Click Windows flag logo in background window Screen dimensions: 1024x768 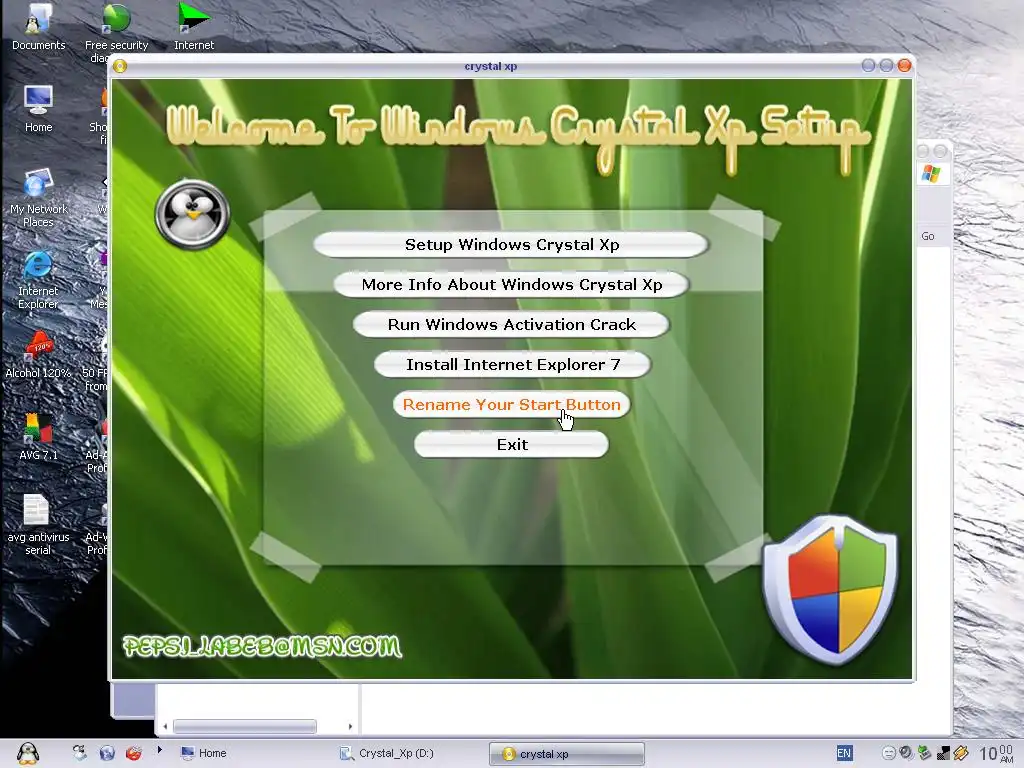(x=931, y=174)
